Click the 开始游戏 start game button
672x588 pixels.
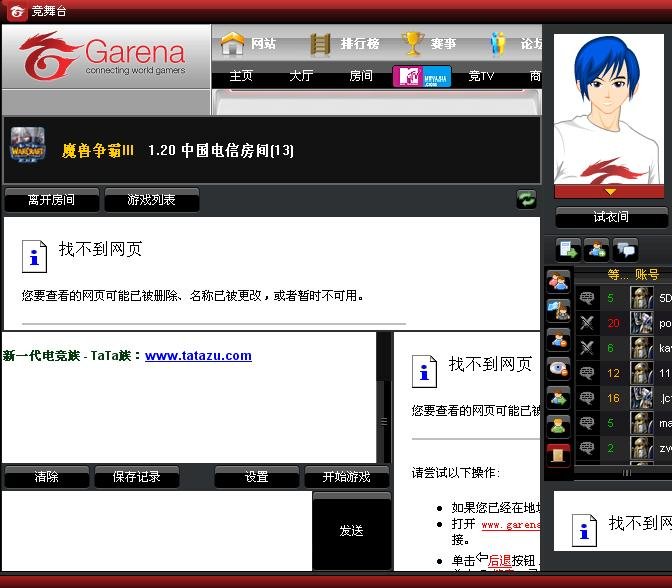[x=346, y=477]
